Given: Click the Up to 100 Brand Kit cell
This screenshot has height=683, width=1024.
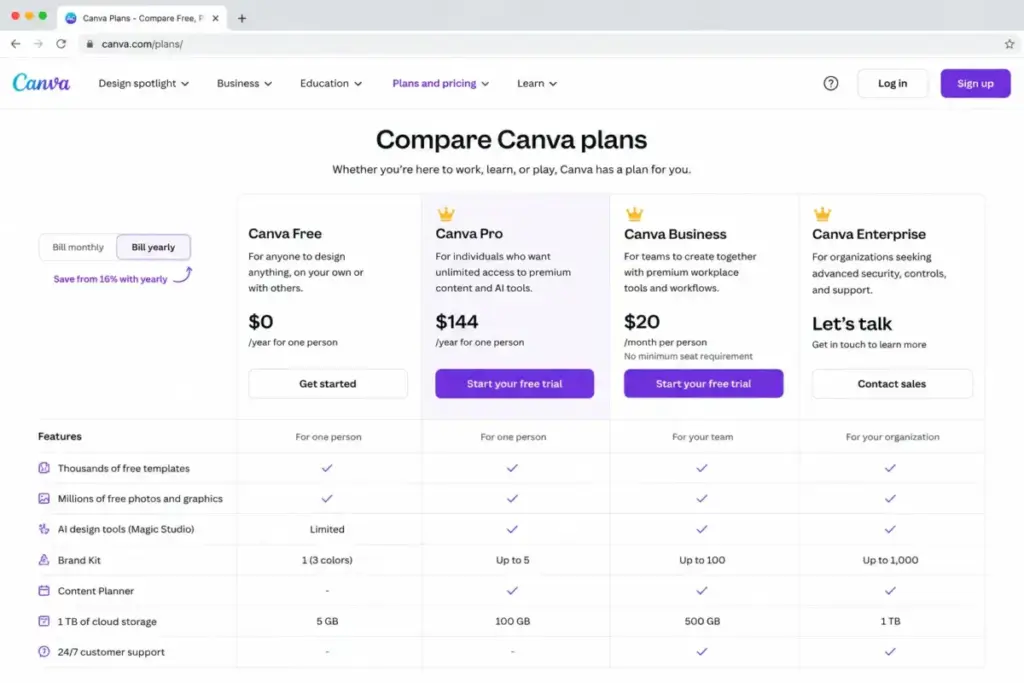Looking at the screenshot, I should tap(702, 560).
